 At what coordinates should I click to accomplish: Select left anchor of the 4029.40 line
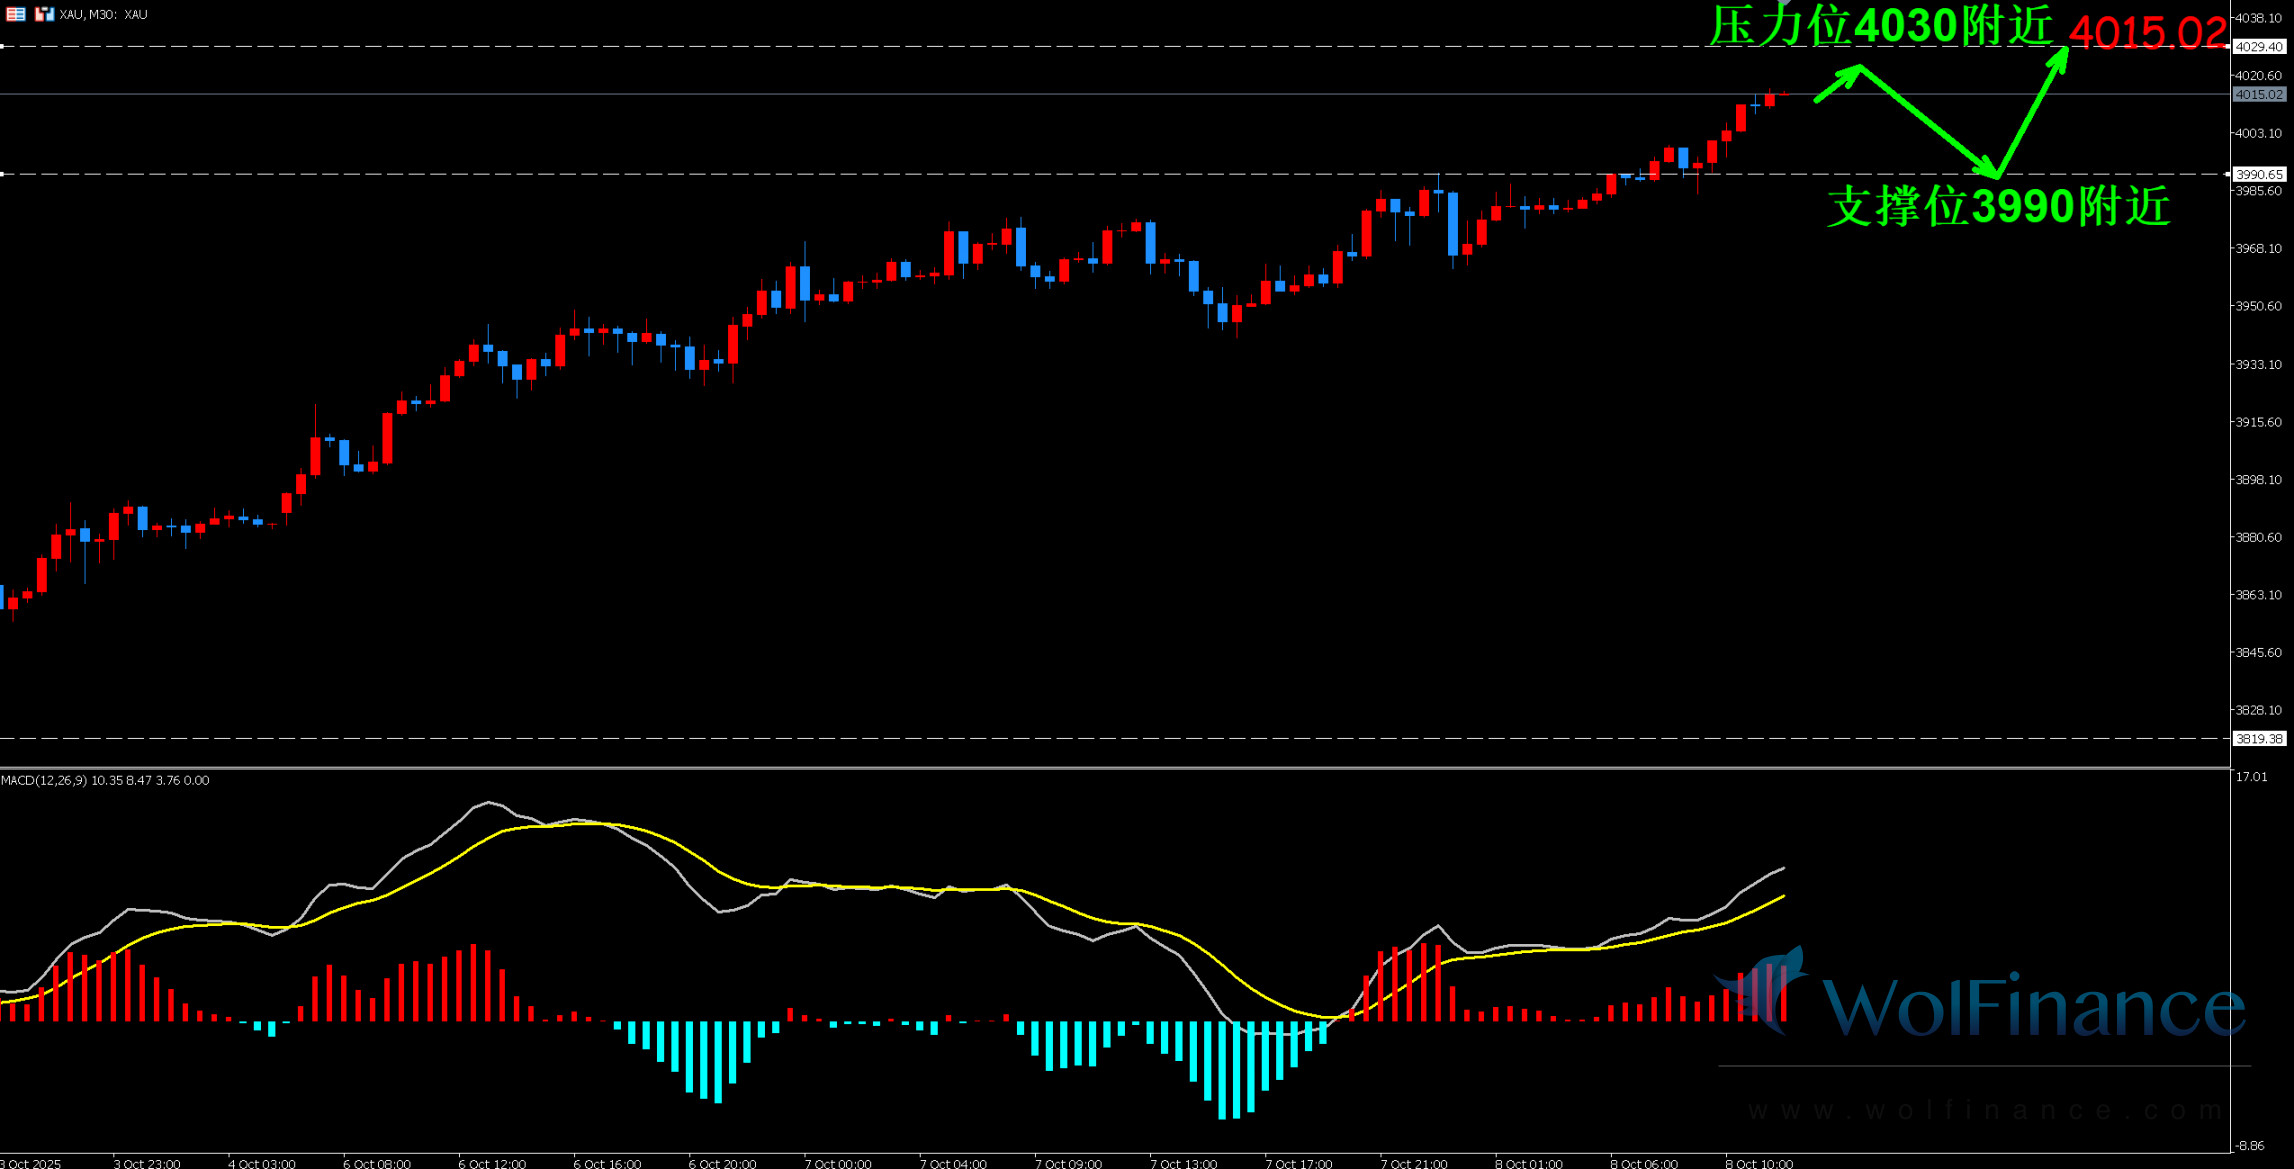[3, 46]
